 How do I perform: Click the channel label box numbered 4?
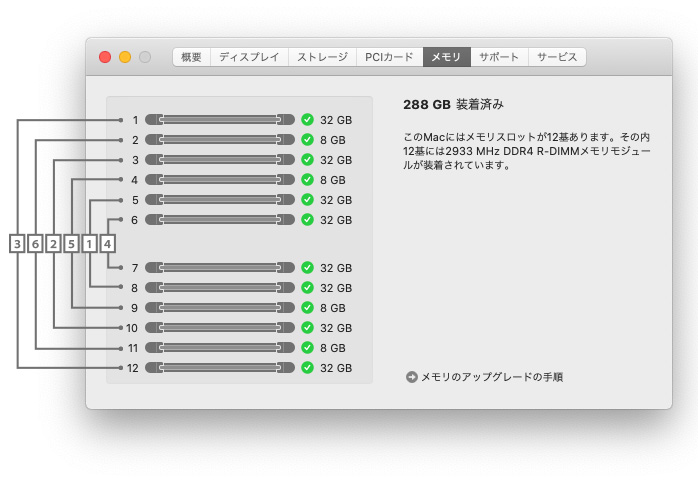(107, 243)
